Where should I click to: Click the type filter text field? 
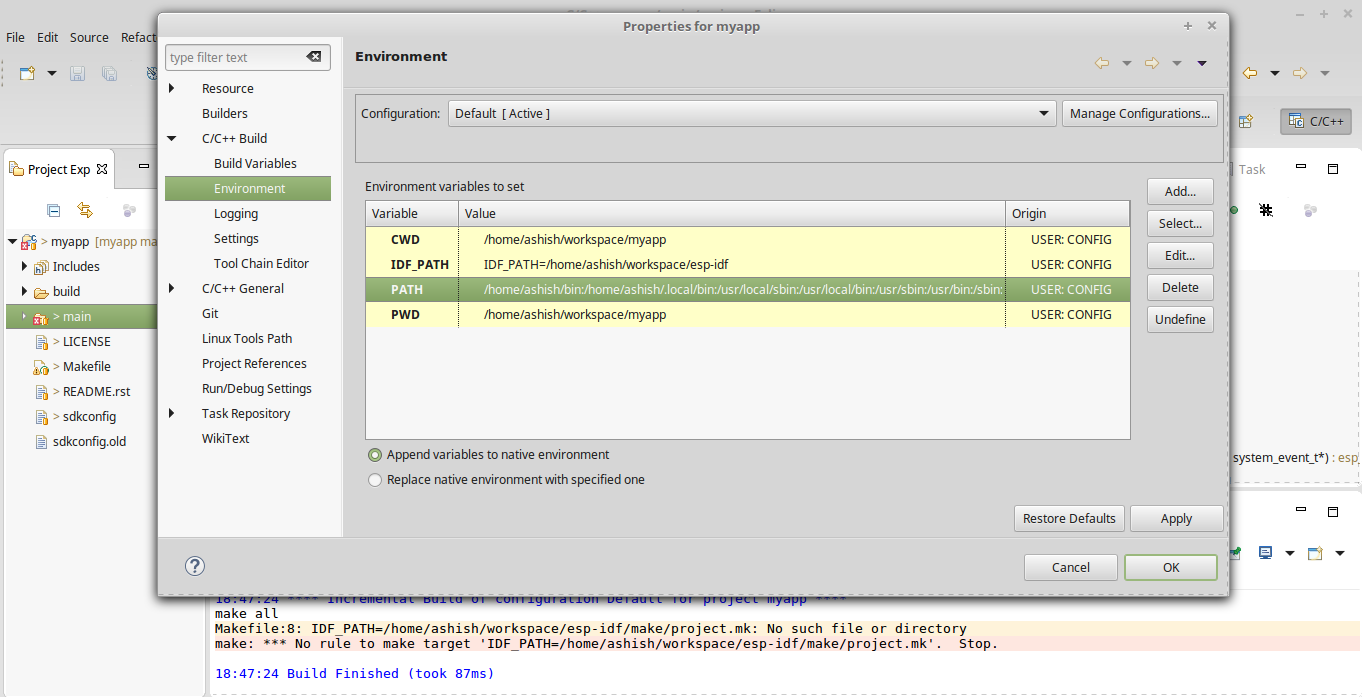pyautogui.click(x=234, y=57)
